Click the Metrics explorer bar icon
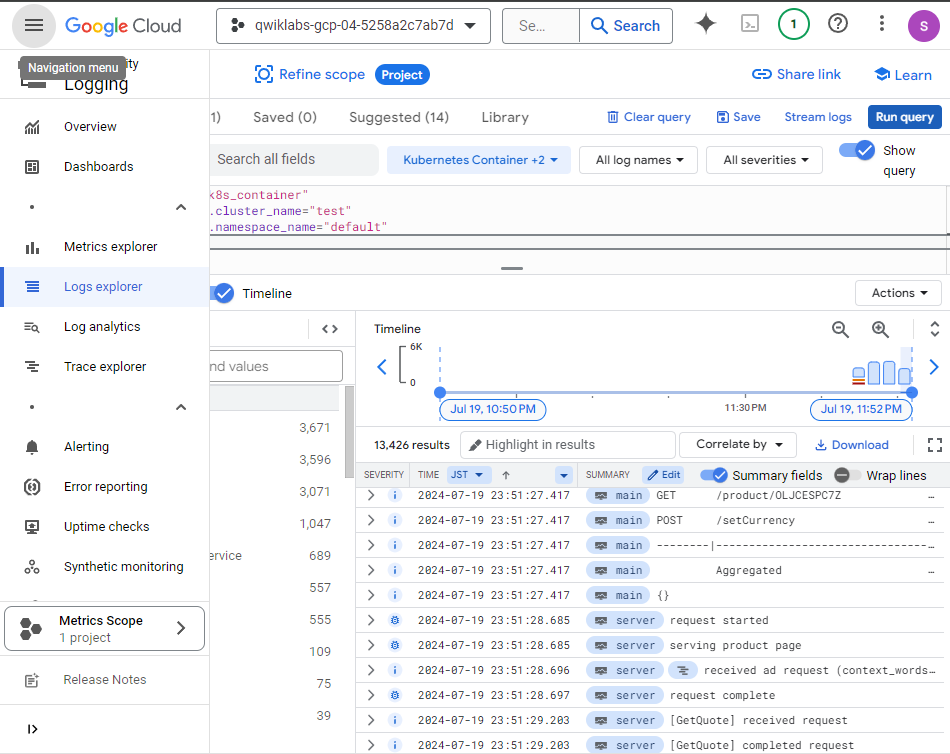 pyautogui.click(x=32, y=247)
